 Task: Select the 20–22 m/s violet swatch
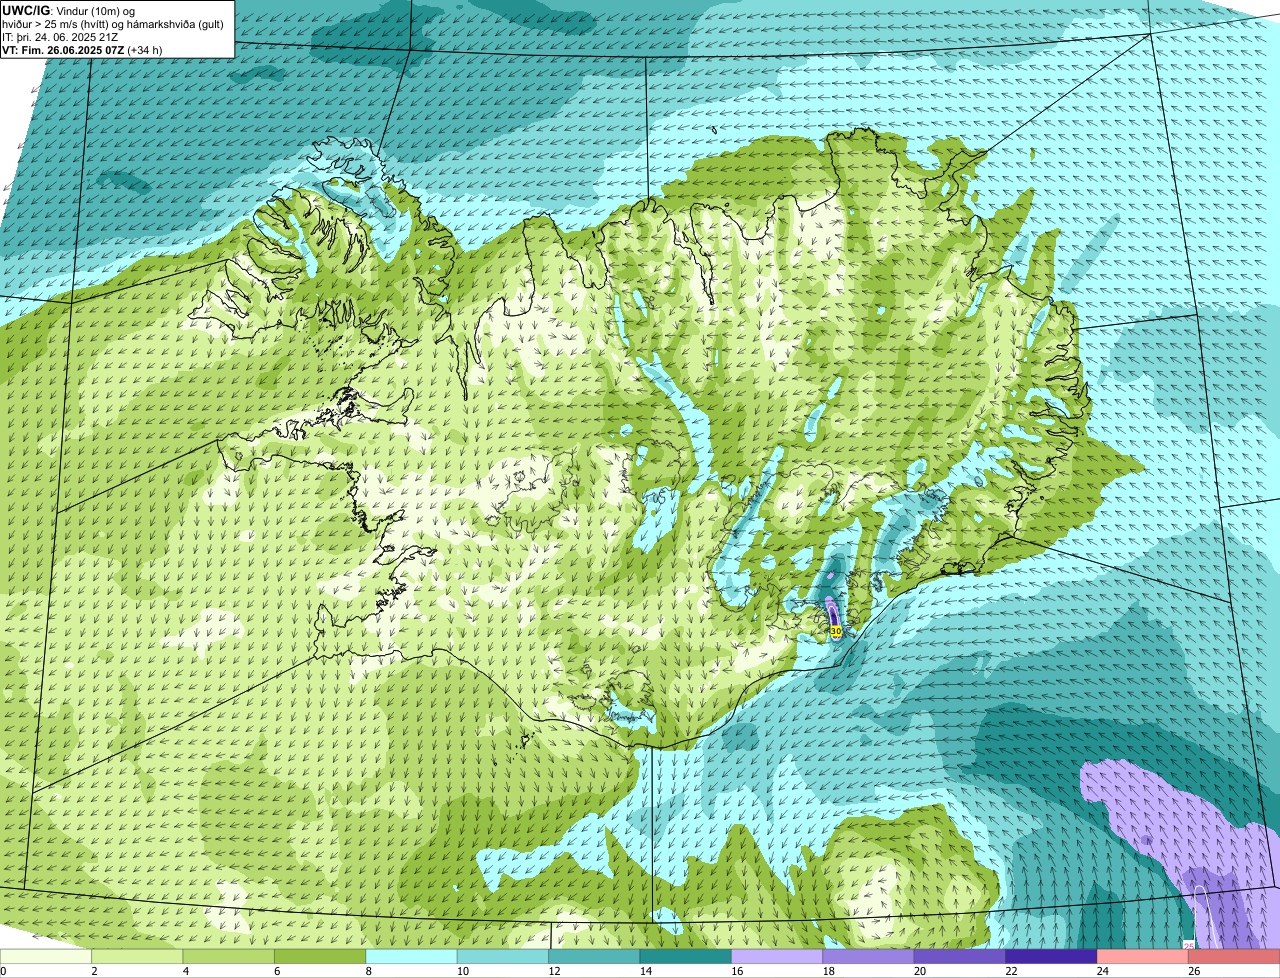point(960,957)
